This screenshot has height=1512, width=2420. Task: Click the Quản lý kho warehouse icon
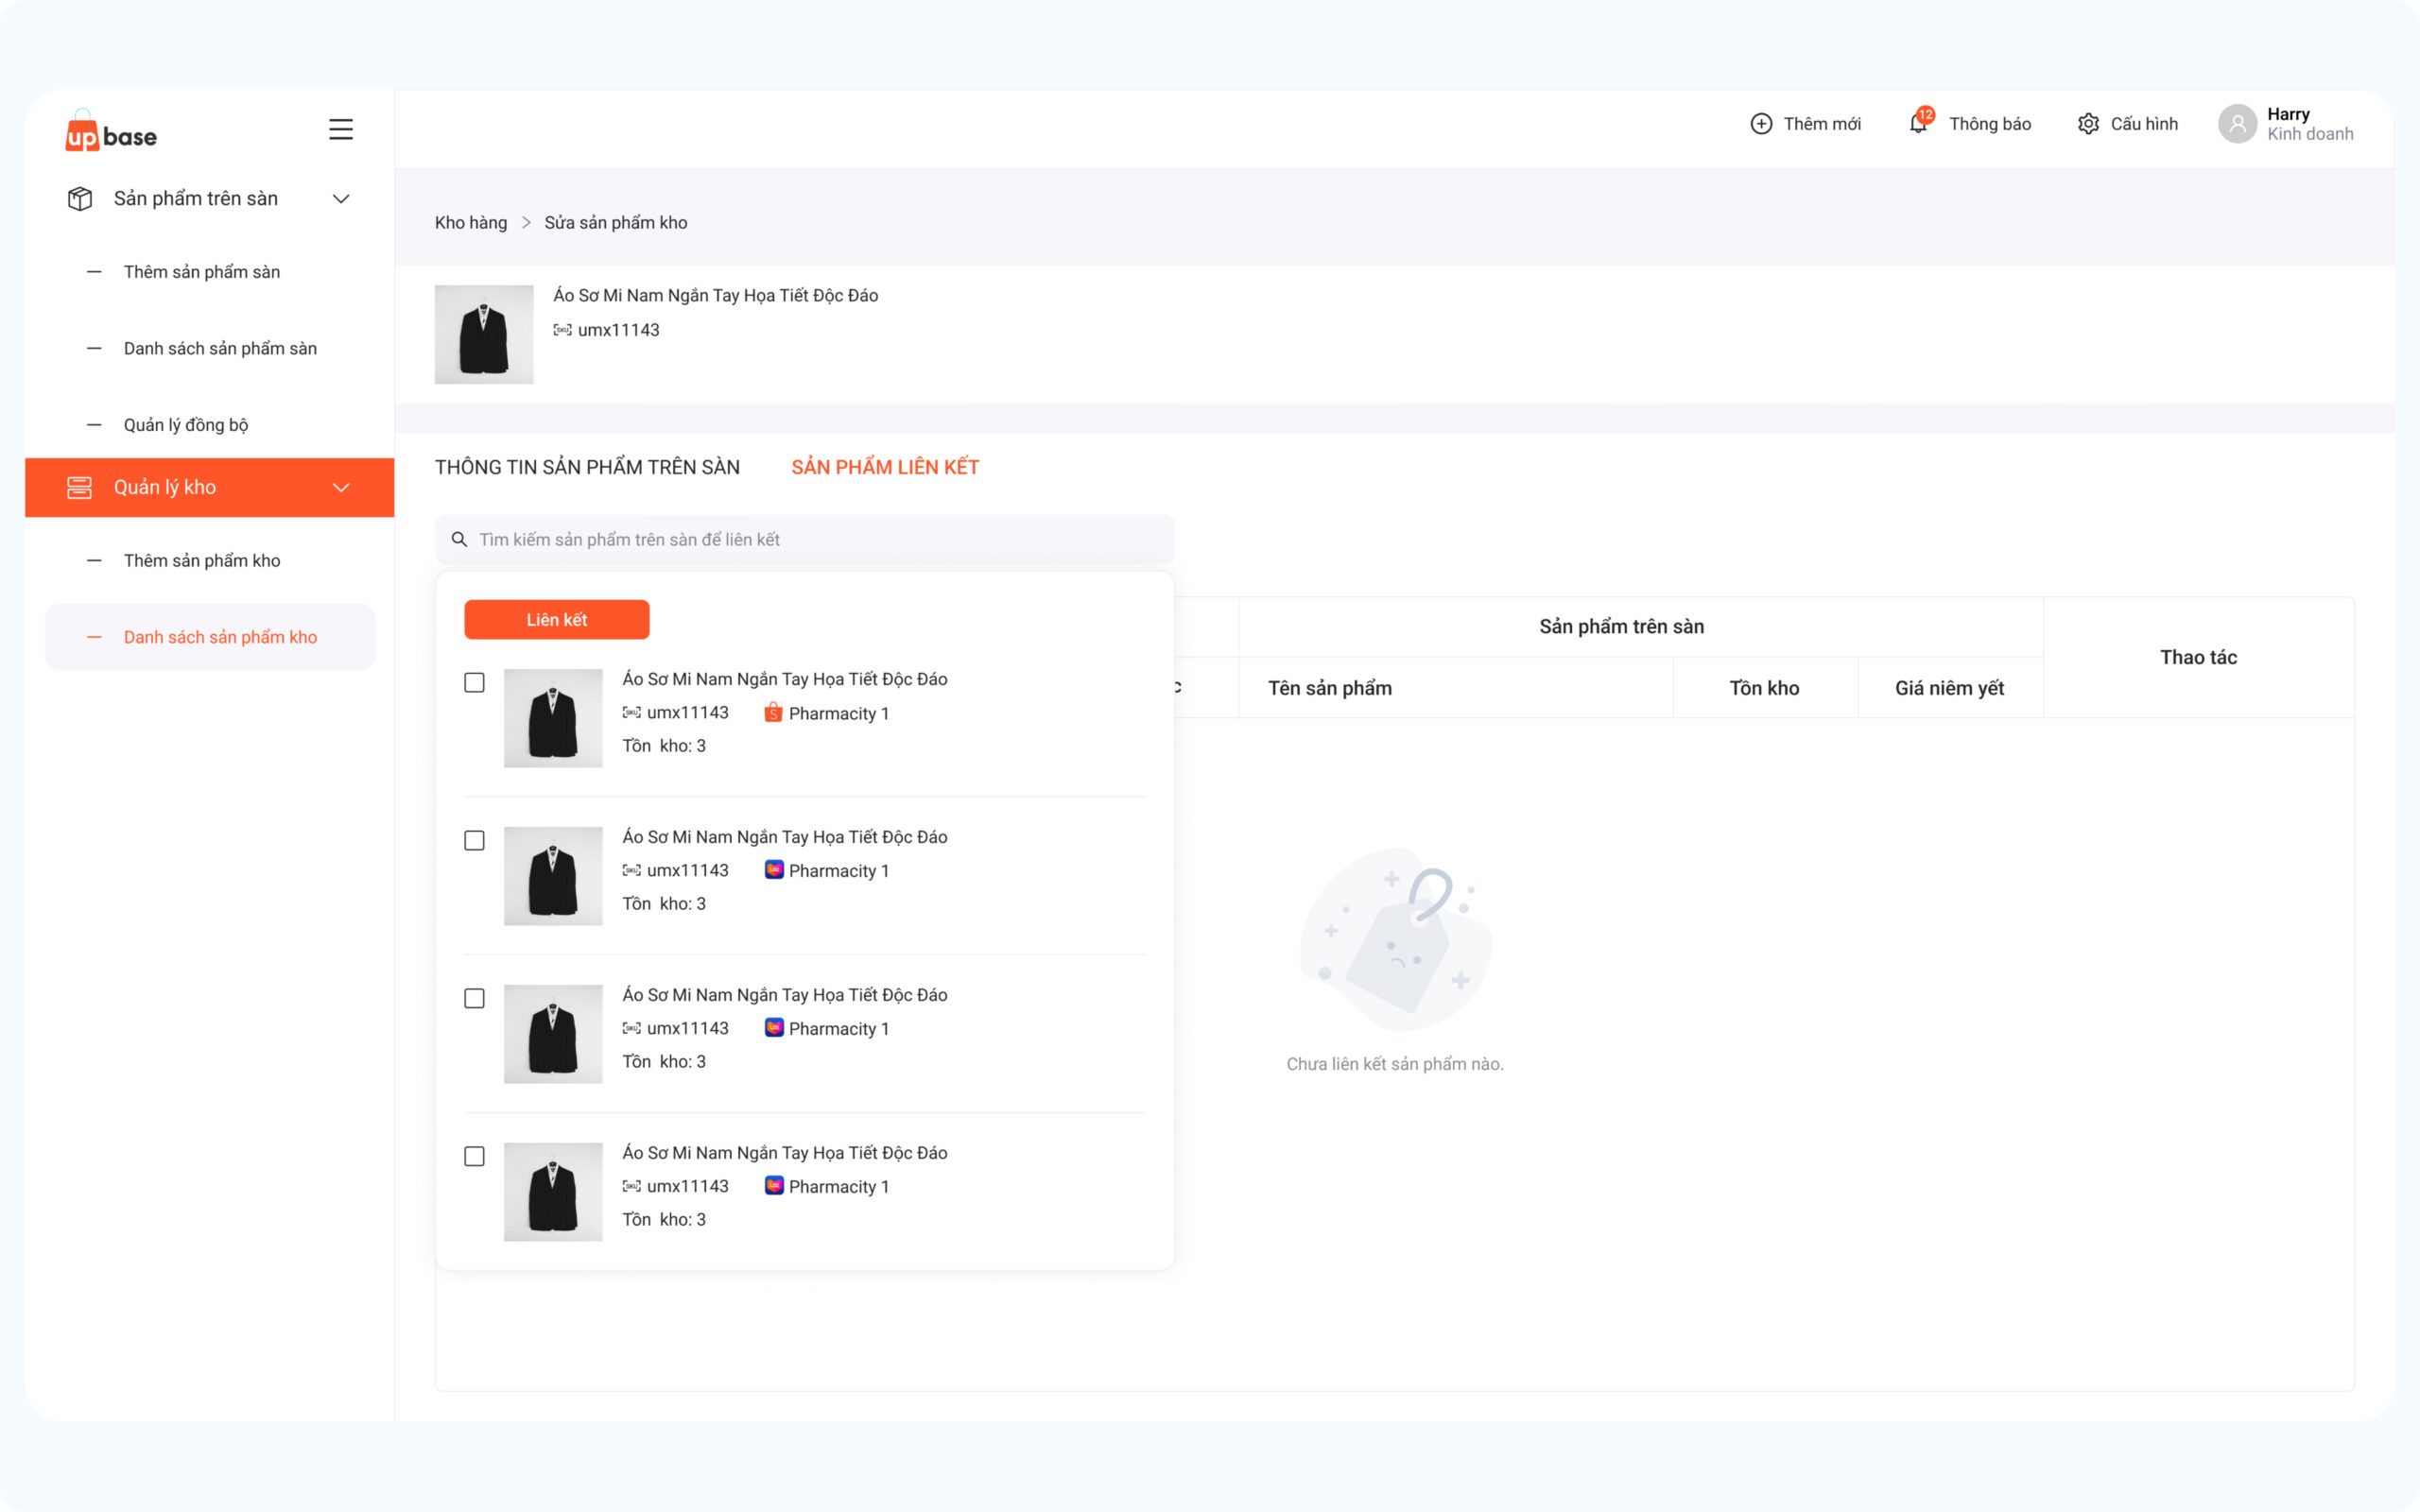coord(80,488)
